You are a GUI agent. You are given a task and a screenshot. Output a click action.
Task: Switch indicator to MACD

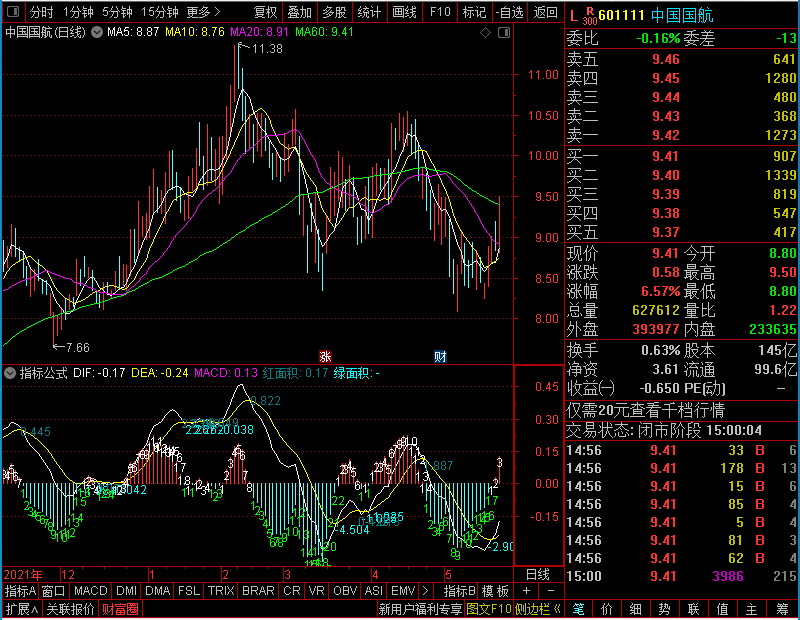pos(91,591)
